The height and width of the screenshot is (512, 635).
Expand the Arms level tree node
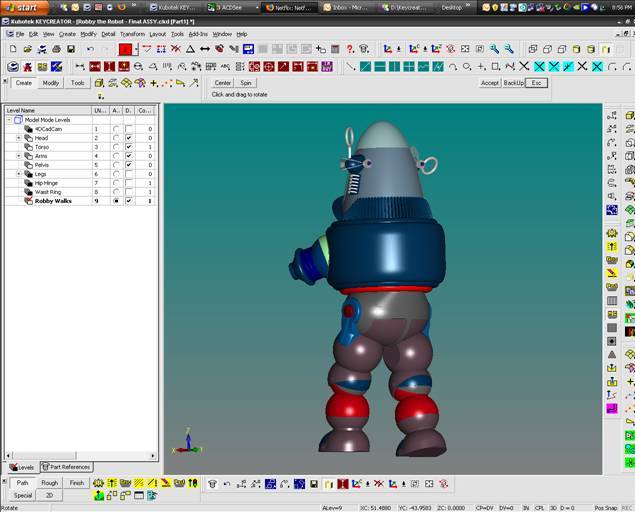tap(19, 156)
